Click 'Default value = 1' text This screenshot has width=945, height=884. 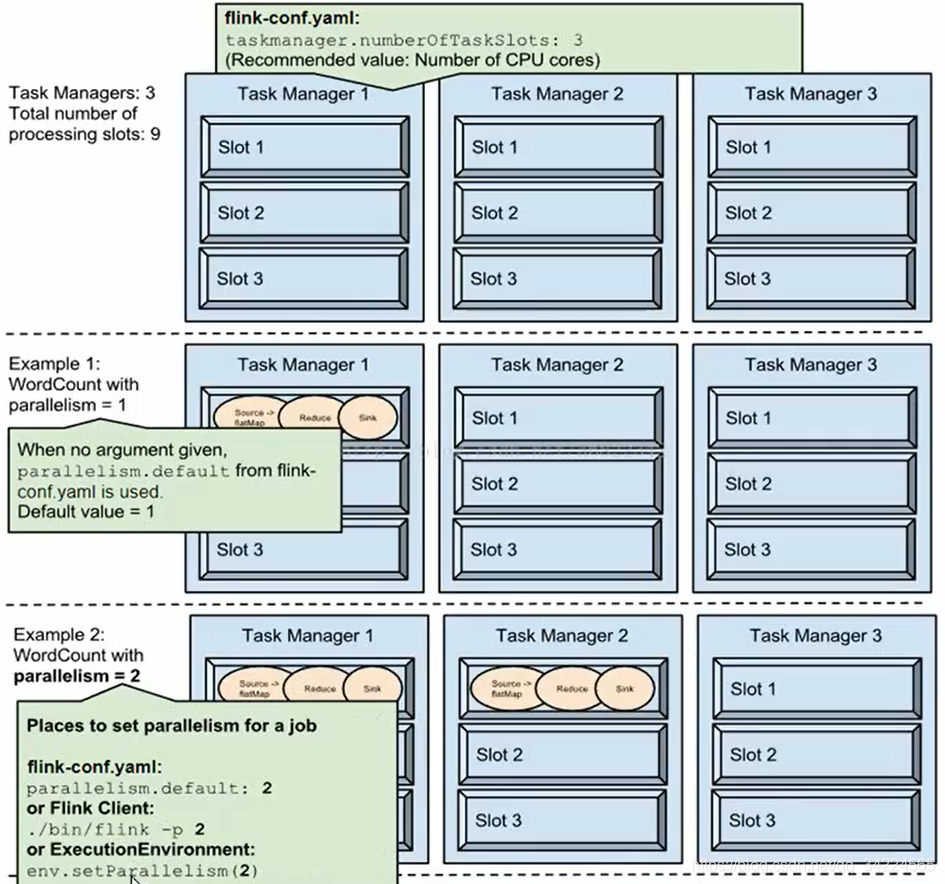click(x=86, y=512)
